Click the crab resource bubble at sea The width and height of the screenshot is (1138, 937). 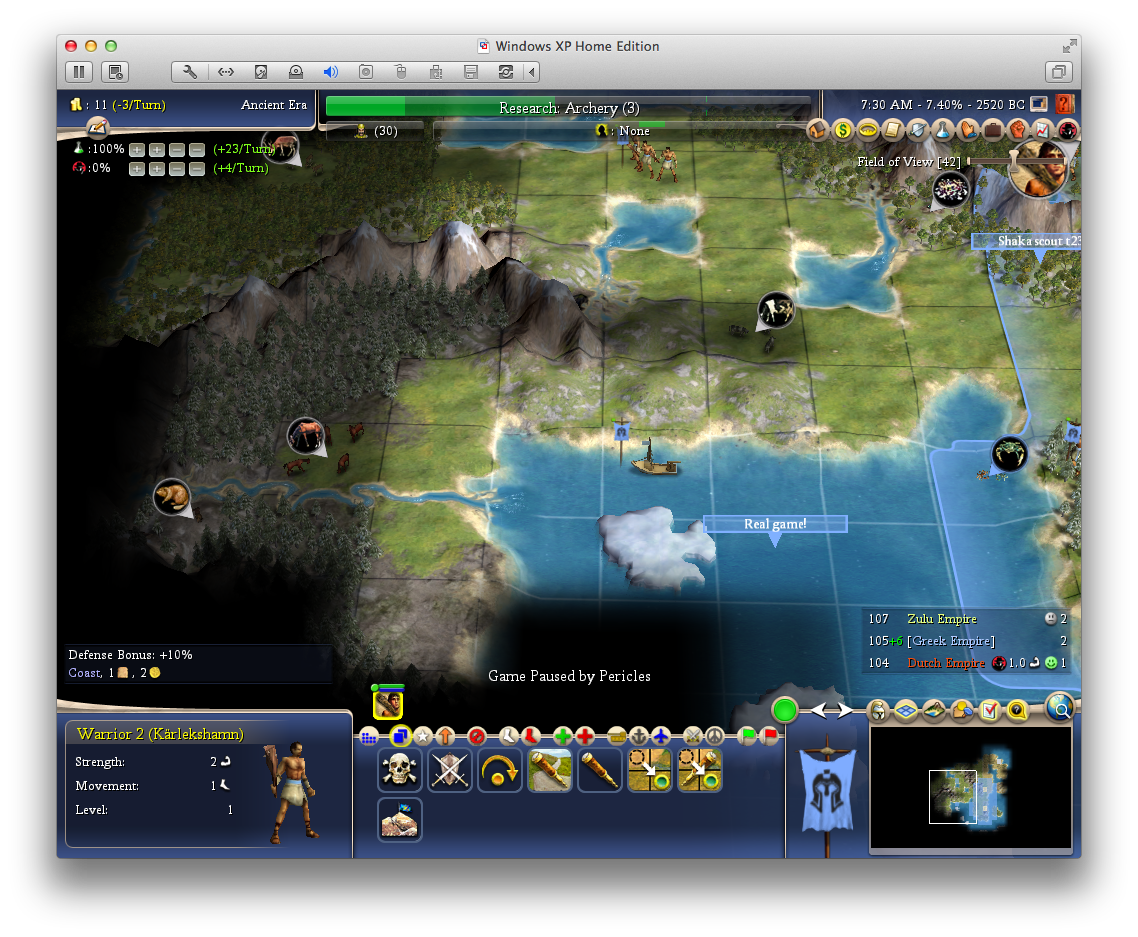1009,454
